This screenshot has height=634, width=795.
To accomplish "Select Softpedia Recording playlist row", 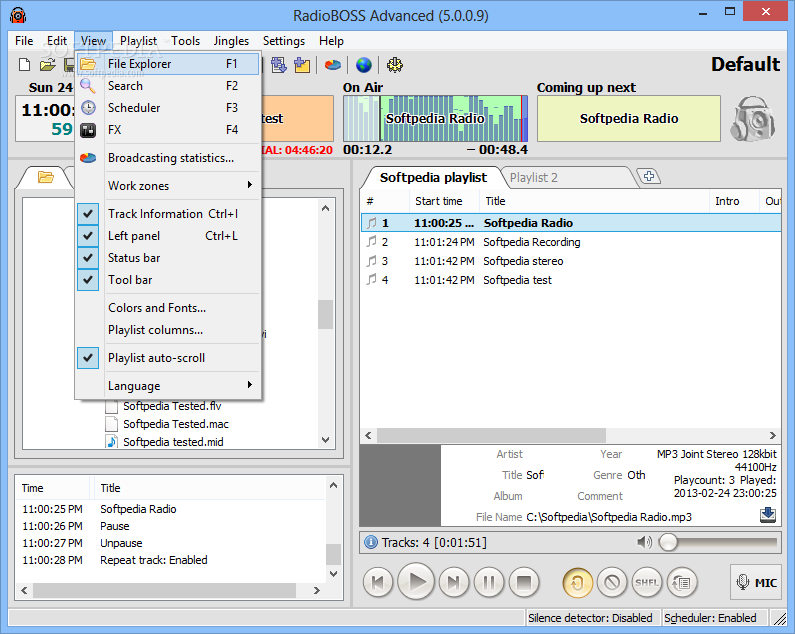I will tap(571, 242).
